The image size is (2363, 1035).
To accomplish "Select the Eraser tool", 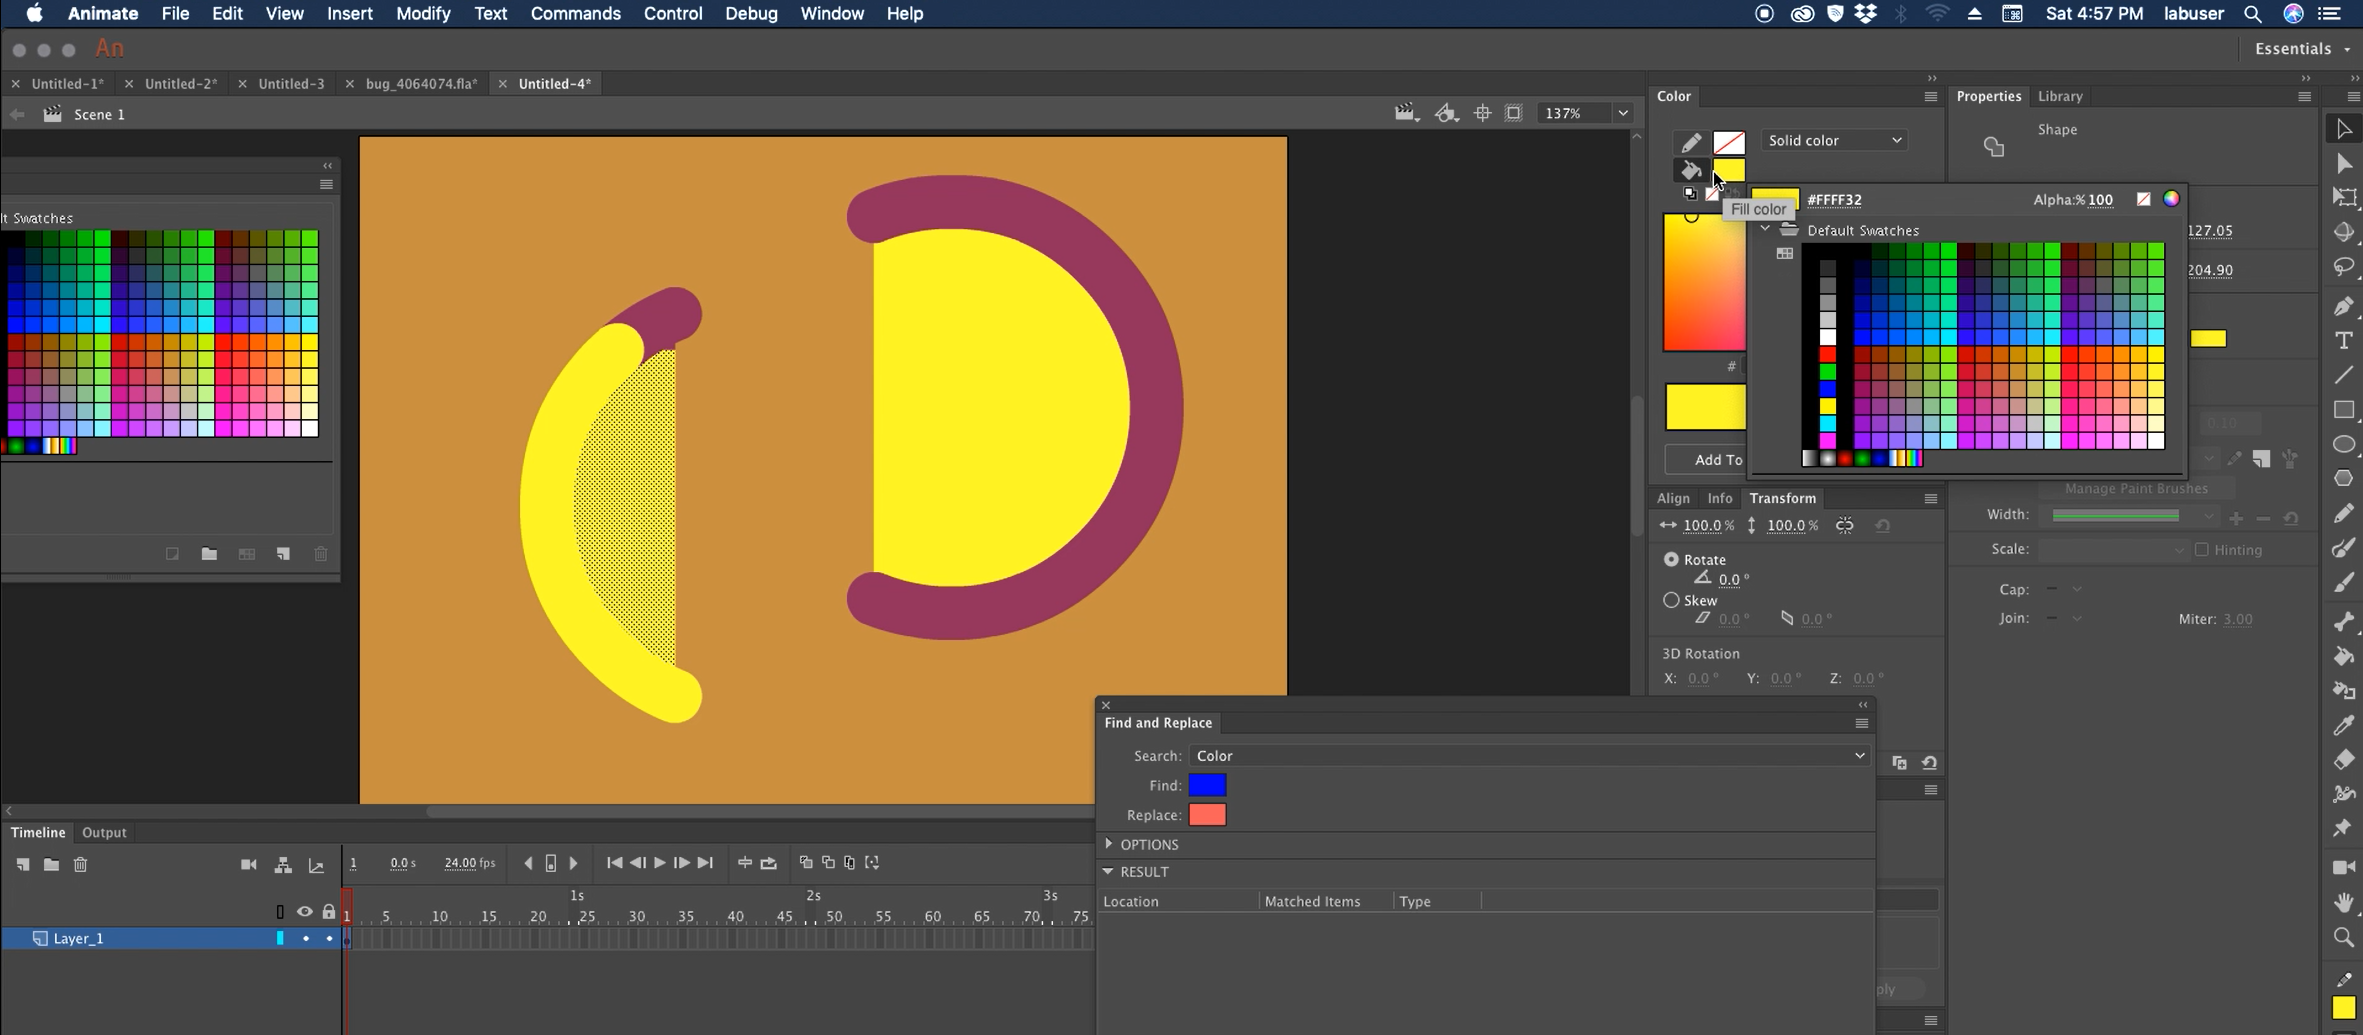I will pos(2343,760).
